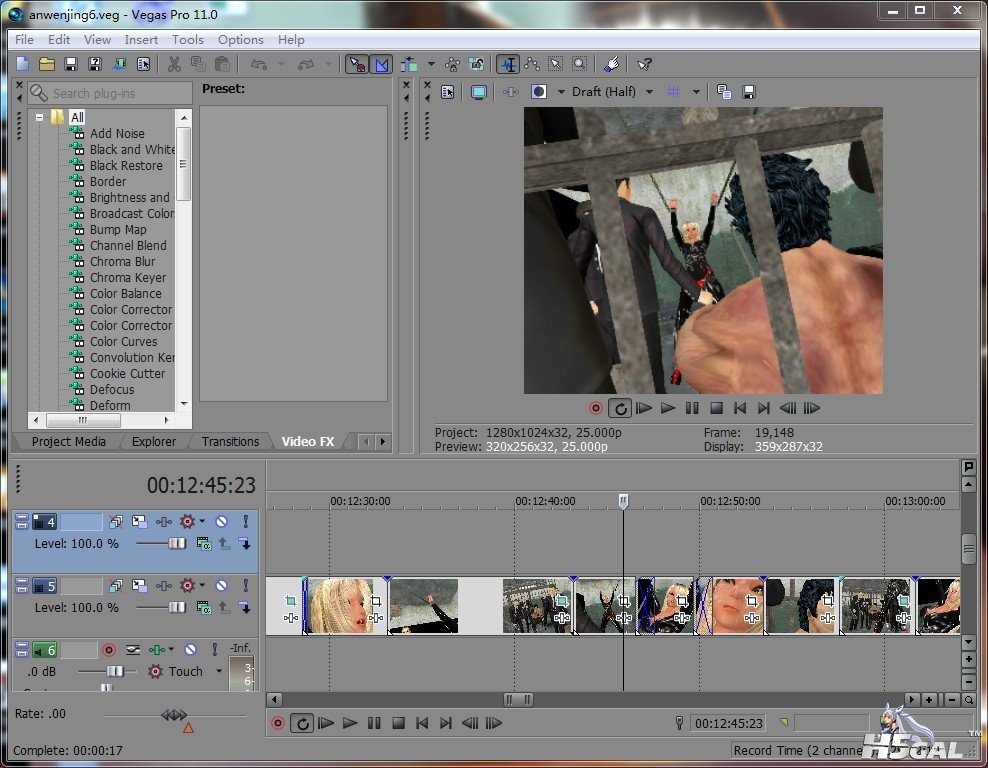Collapse the All plug-ins folder
Screen dimensions: 988x768
coord(40,117)
